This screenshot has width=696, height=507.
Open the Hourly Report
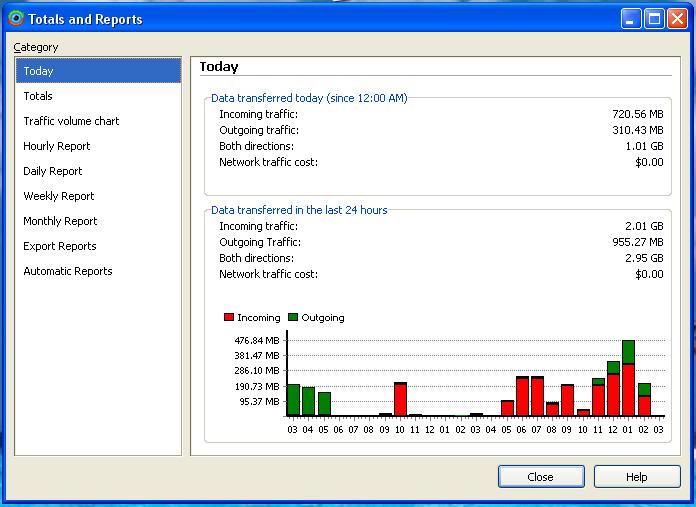point(57,146)
